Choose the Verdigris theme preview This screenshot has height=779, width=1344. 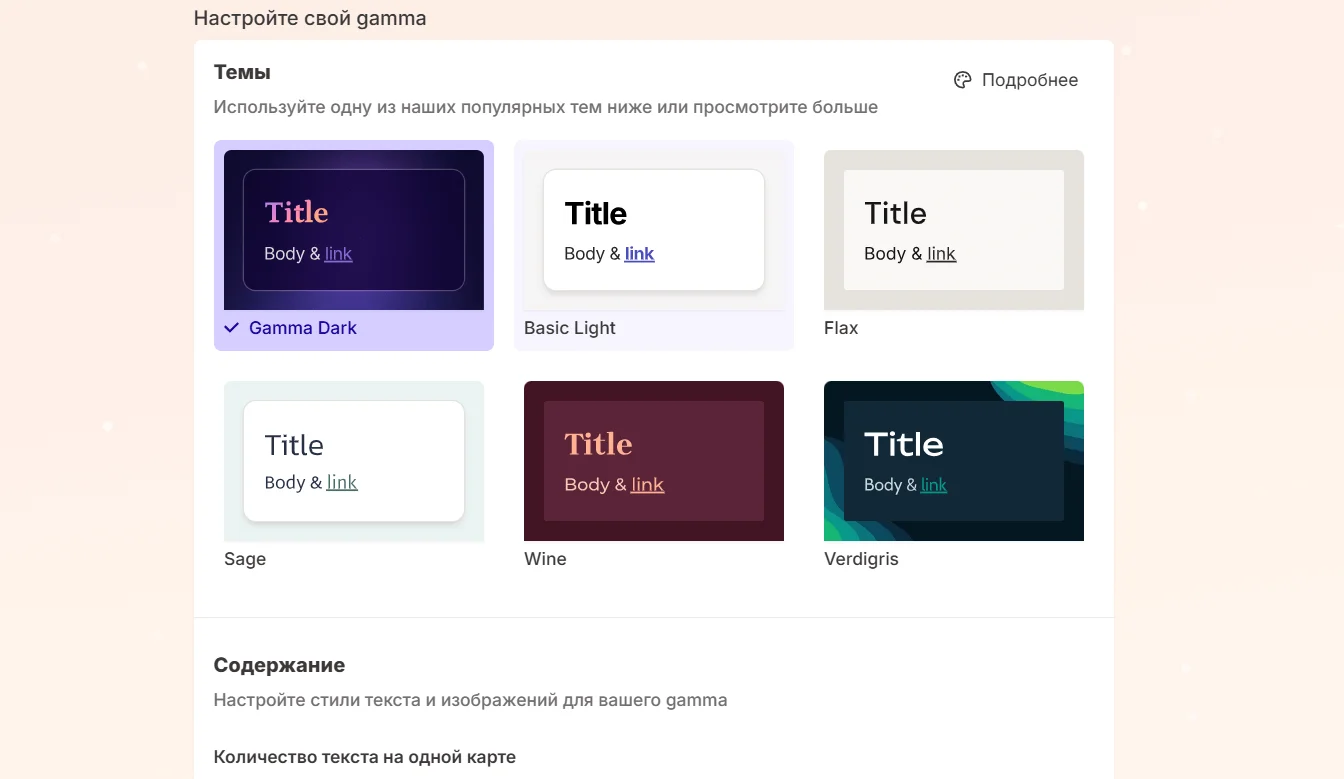[954, 461]
